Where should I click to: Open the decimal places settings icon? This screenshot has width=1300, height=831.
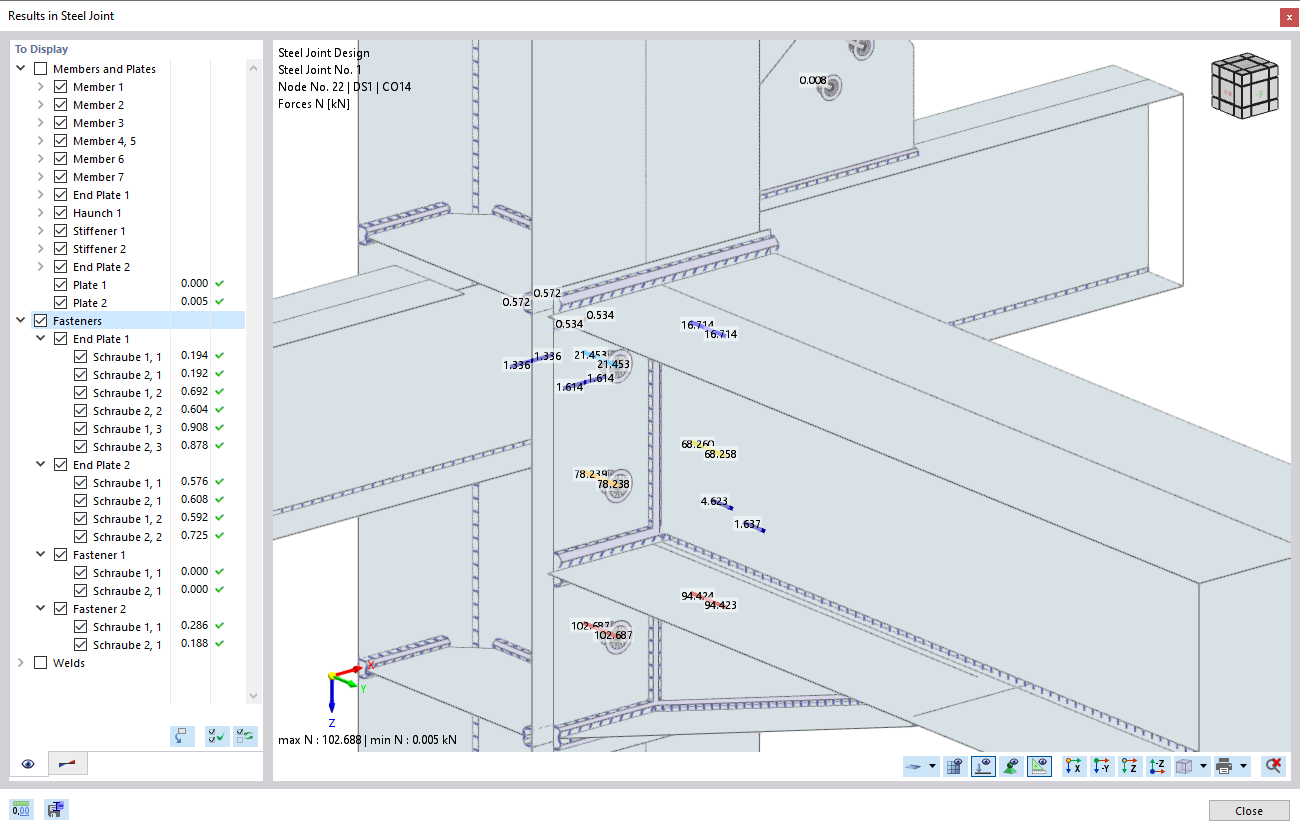click(21, 809)
